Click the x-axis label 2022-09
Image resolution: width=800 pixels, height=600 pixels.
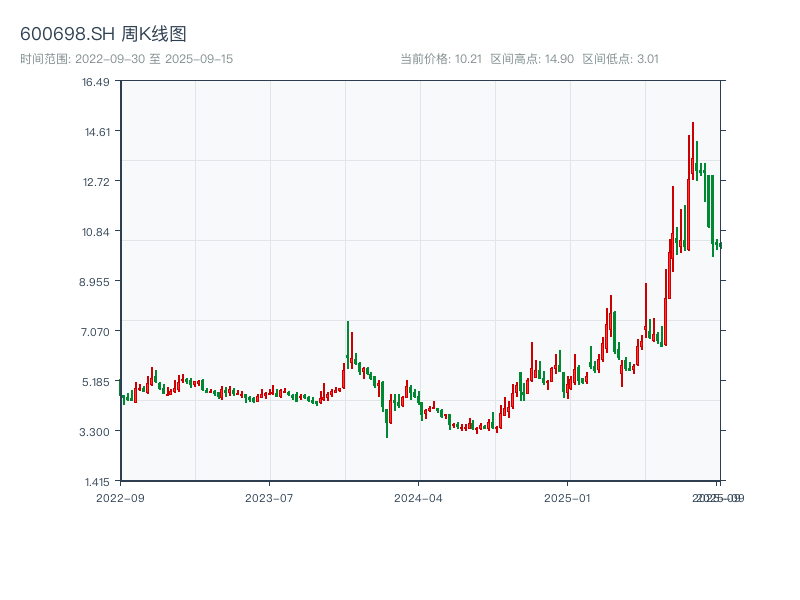[x=120, y=498]
